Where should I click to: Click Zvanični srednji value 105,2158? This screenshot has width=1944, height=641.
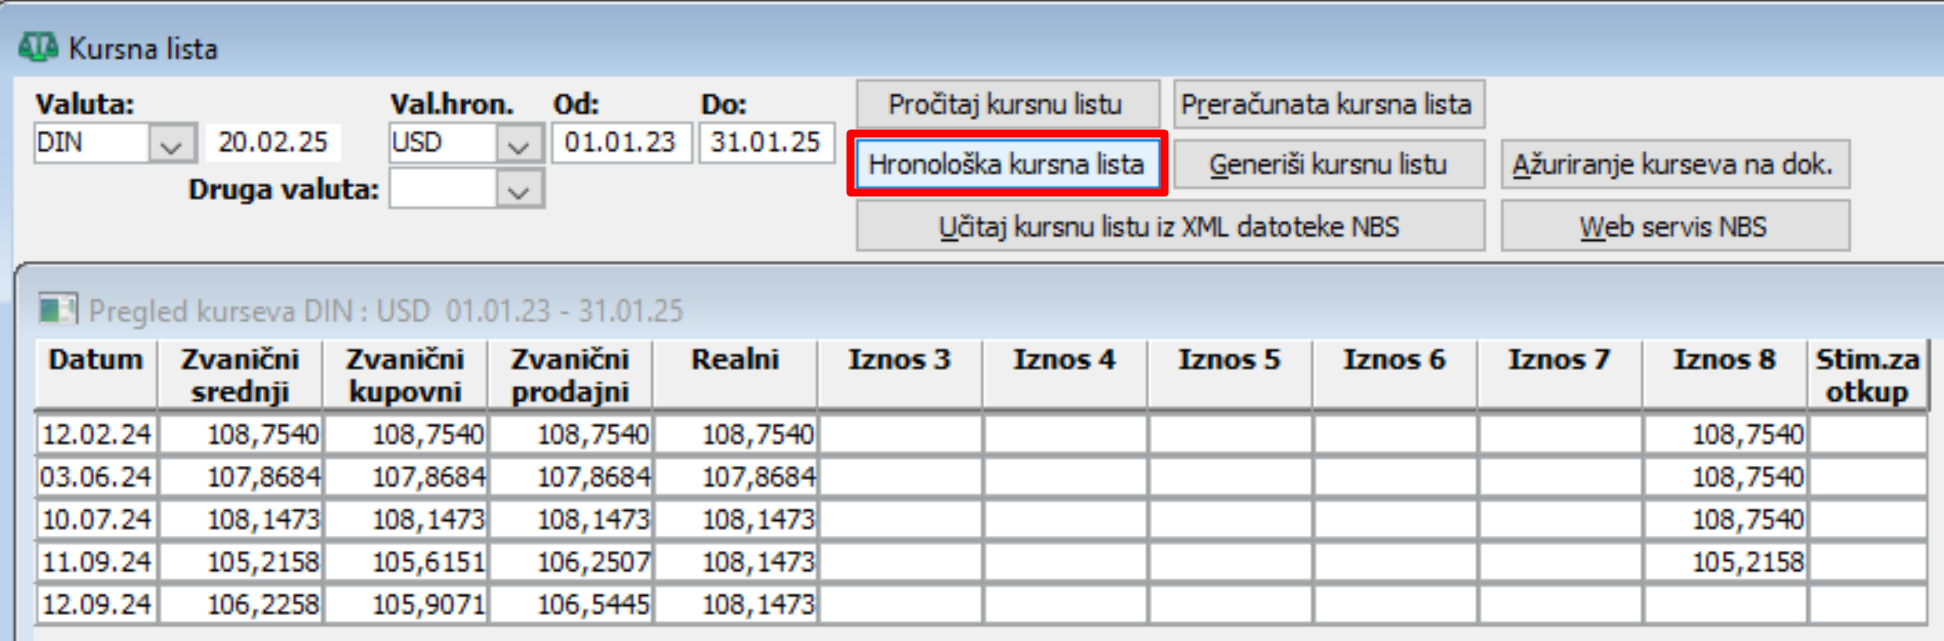point(241,562)
